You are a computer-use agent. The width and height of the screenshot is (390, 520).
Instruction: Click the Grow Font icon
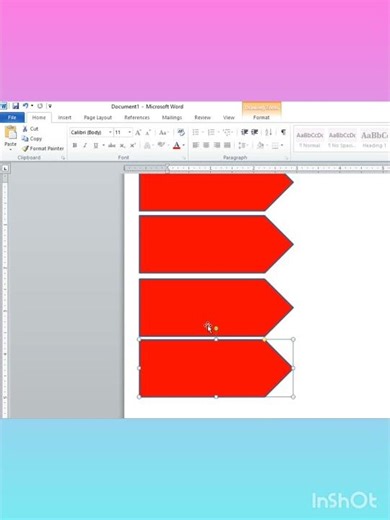pyautogui.click(x=138, y=133)
